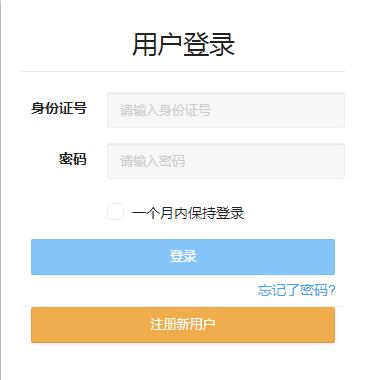
Task: Submit with the blue 登录 button
Action: (x=183, y=257)
